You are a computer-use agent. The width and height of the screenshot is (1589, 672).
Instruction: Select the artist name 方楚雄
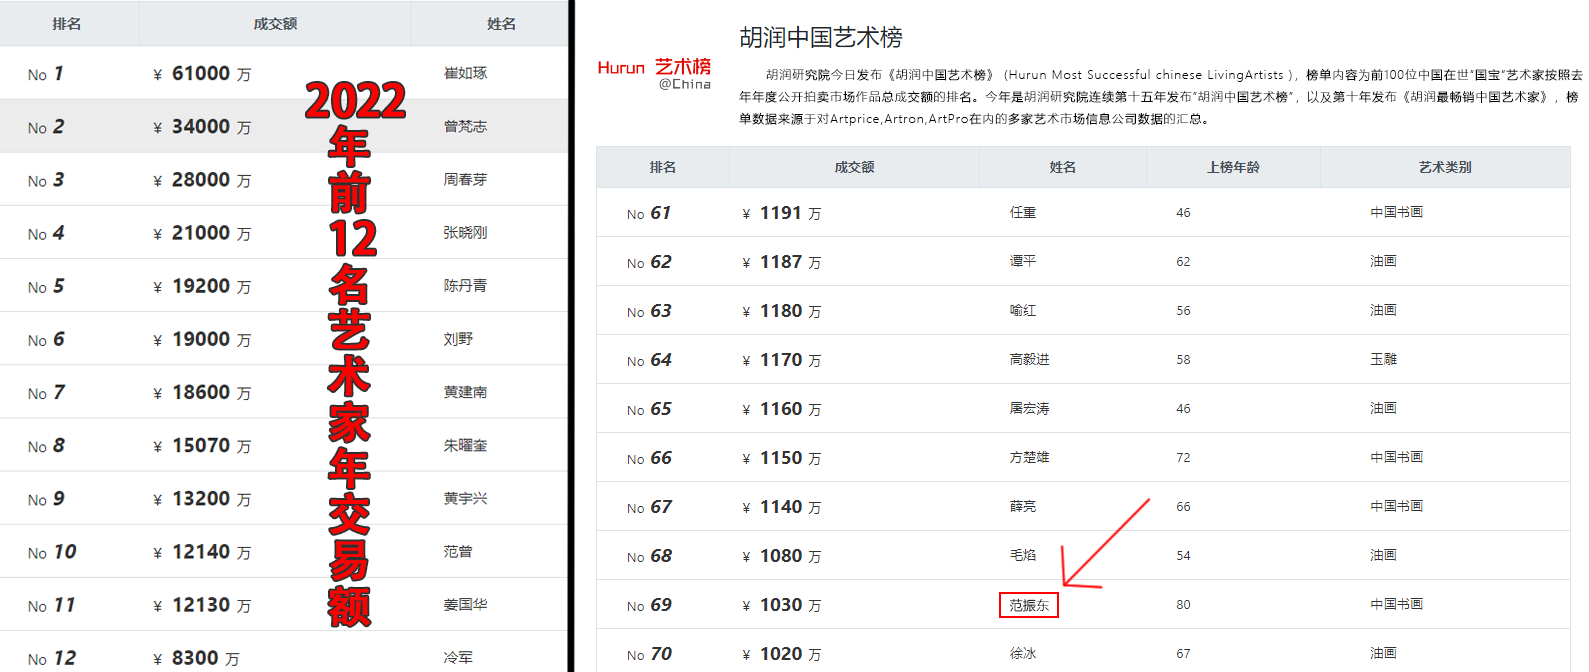[x=1030, y=457]
